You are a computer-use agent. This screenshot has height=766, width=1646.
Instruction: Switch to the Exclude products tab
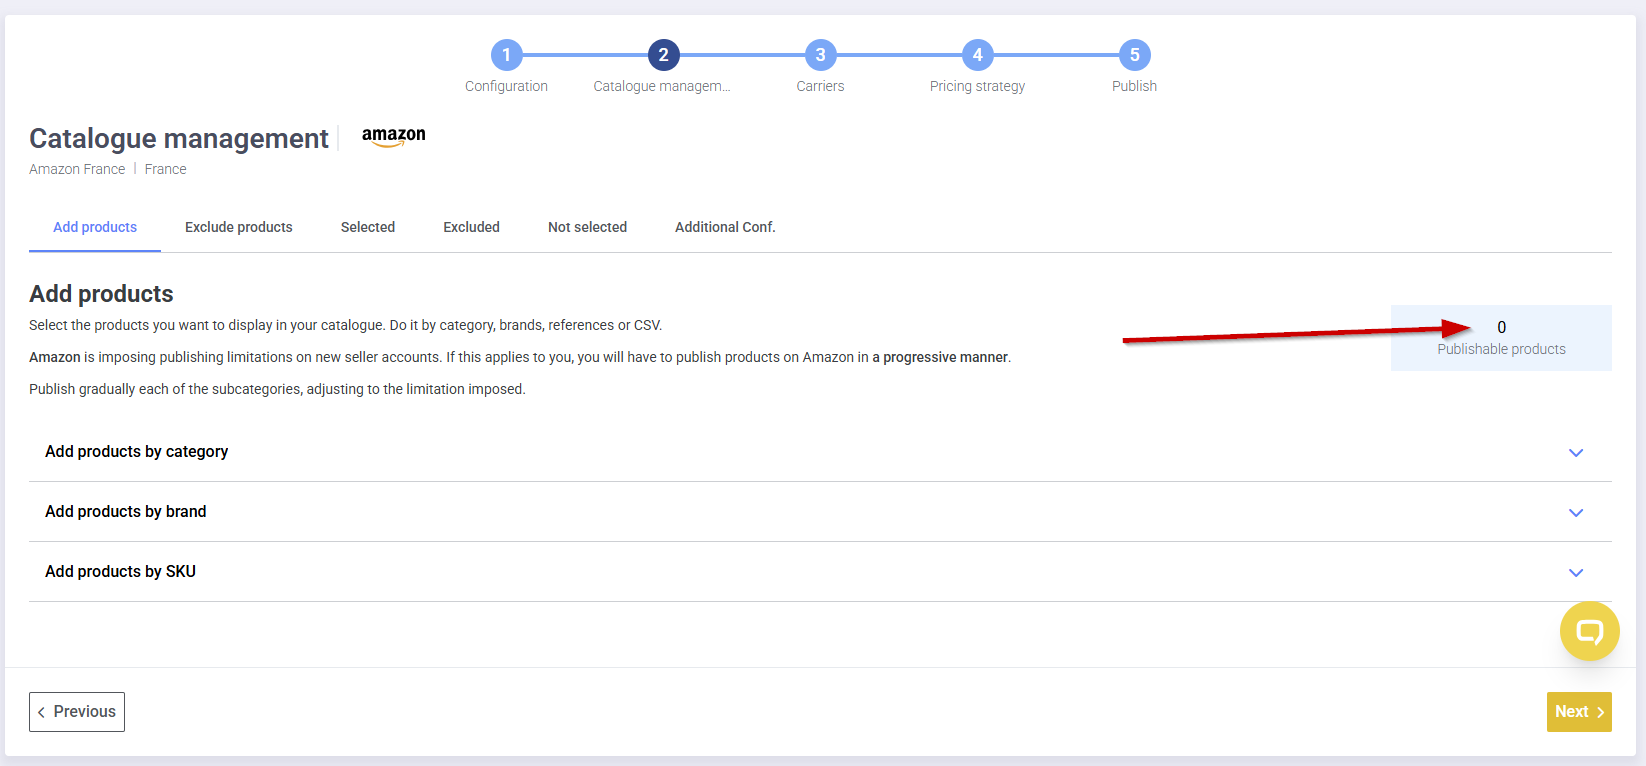pos(238,227)
